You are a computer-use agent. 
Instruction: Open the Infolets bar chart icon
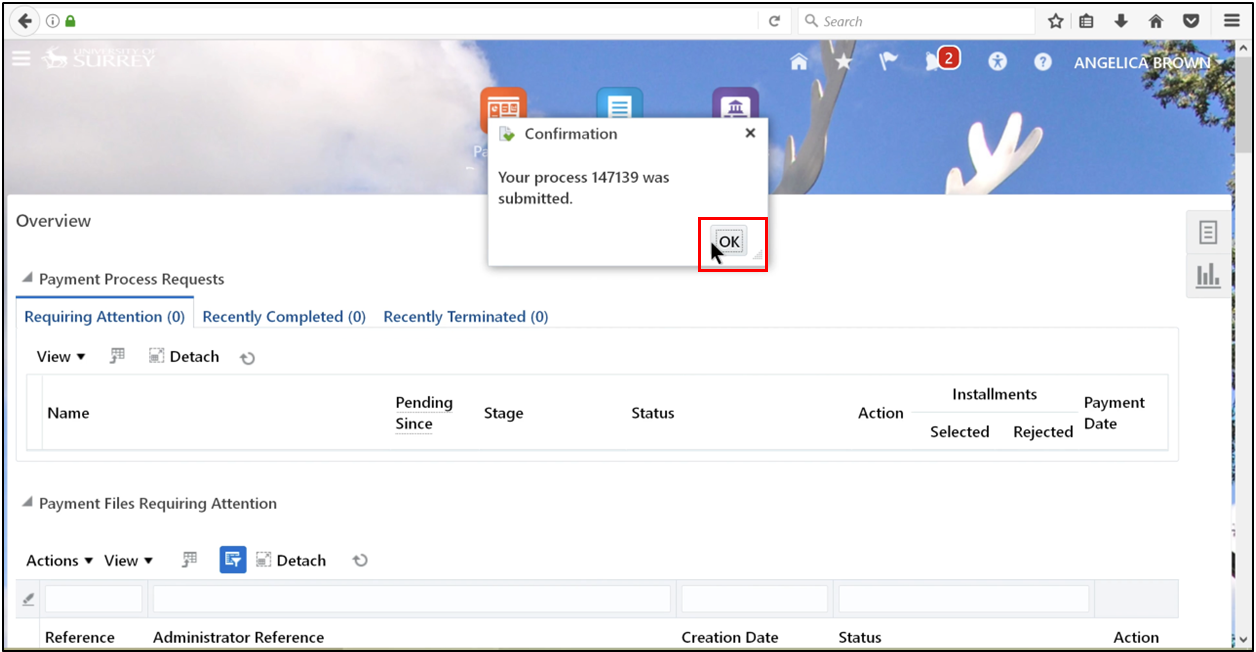(x=1208, y=276)
